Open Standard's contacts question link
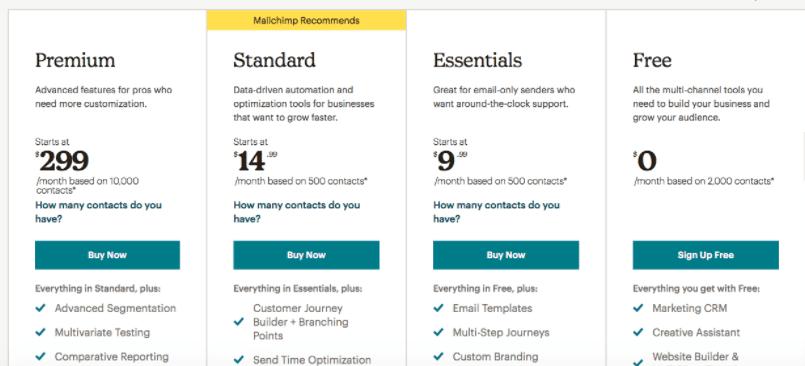 click(x=297, y=212)
